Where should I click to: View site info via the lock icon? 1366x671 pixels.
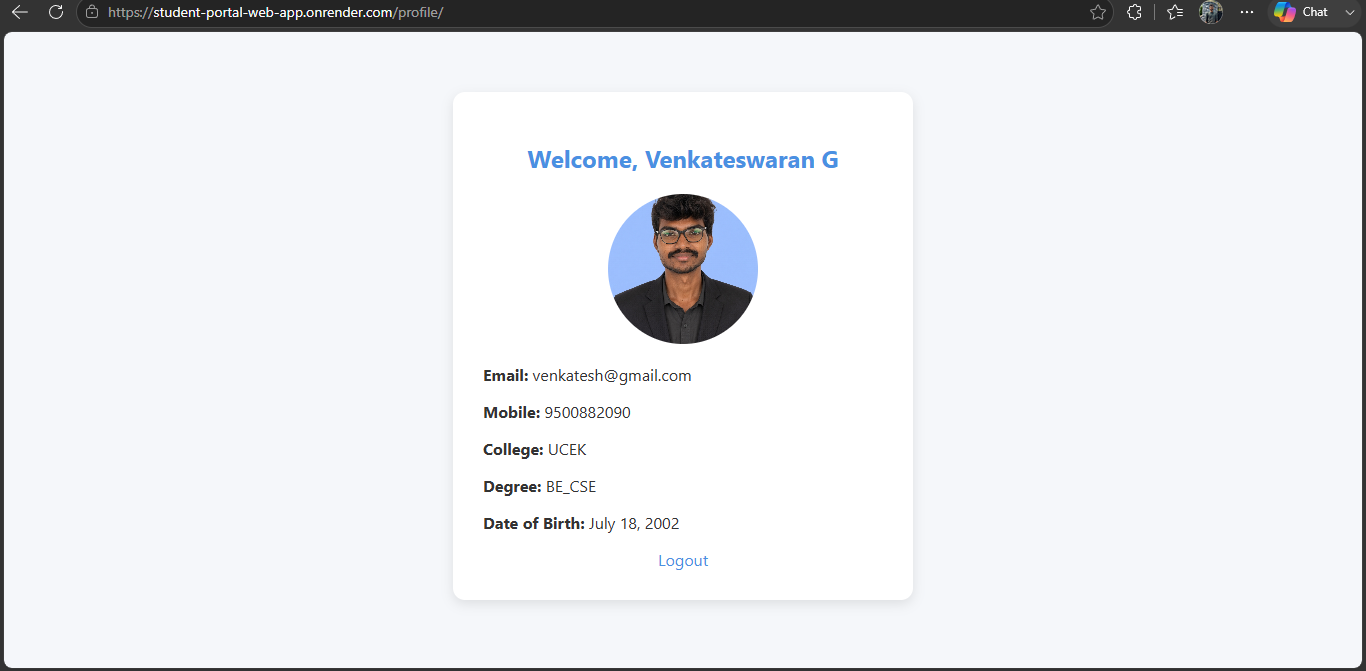click(x=92, y=12)
